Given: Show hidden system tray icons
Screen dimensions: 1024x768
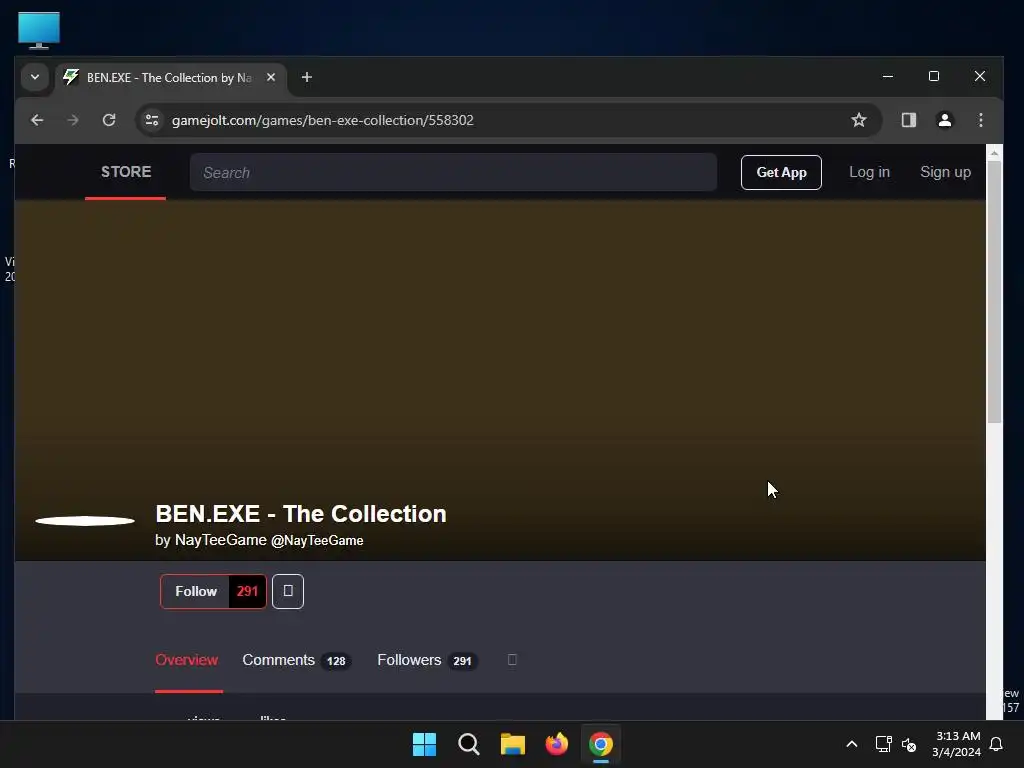Looking at the screenshot, I should 852,744.
